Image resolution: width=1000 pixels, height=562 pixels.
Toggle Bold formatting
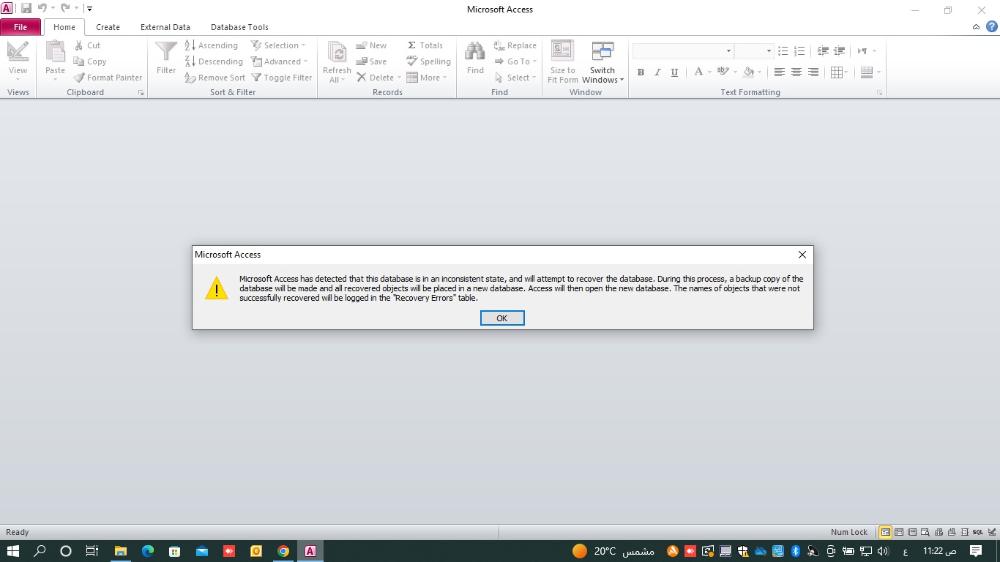(640, 72)
